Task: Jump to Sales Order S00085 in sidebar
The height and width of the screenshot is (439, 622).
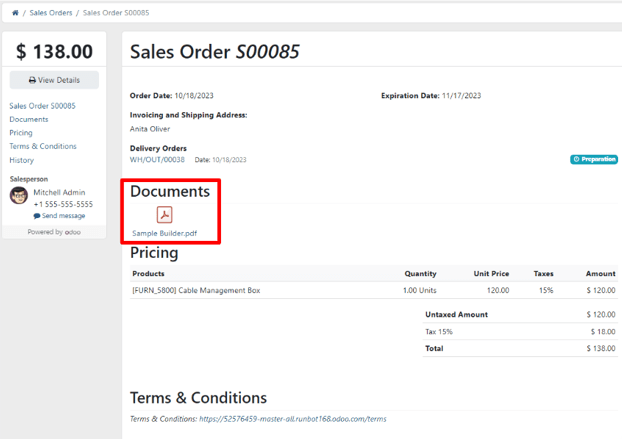Action: [42, 106]
